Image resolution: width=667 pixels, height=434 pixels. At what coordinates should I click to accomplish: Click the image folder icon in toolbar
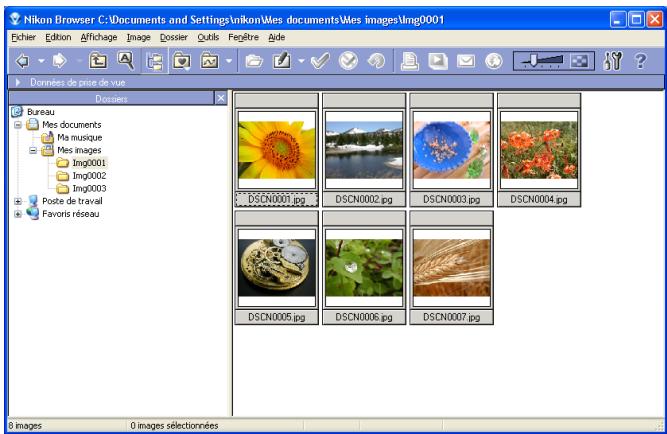coord(210,61)
